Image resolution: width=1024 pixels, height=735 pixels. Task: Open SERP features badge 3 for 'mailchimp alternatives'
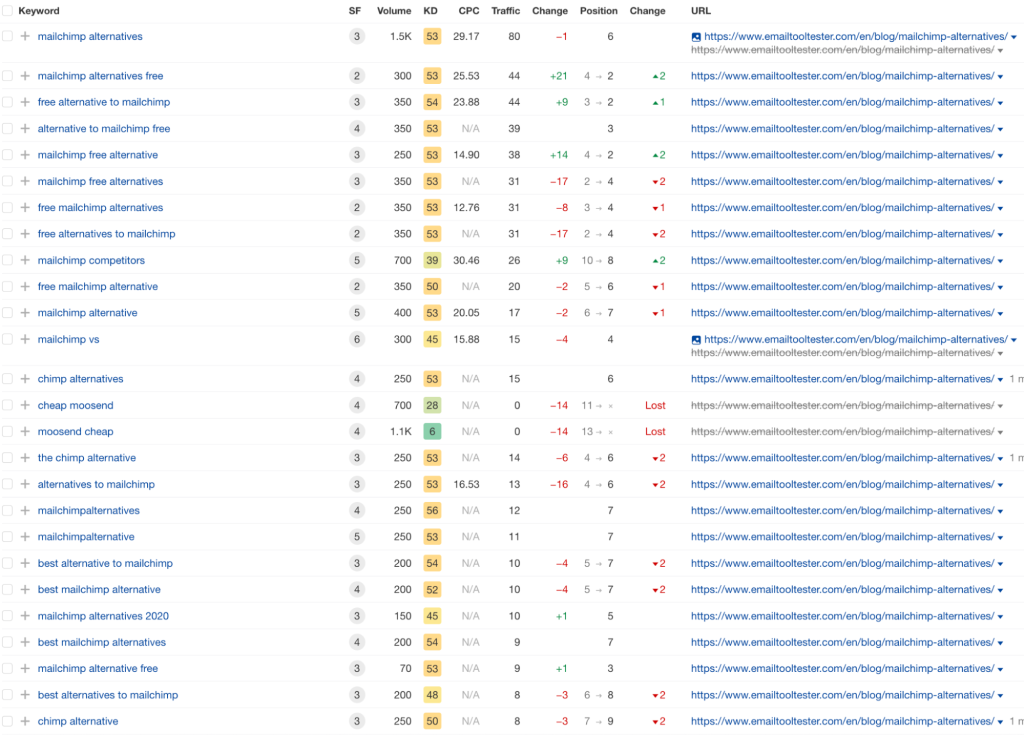click(x=357, y=37)
